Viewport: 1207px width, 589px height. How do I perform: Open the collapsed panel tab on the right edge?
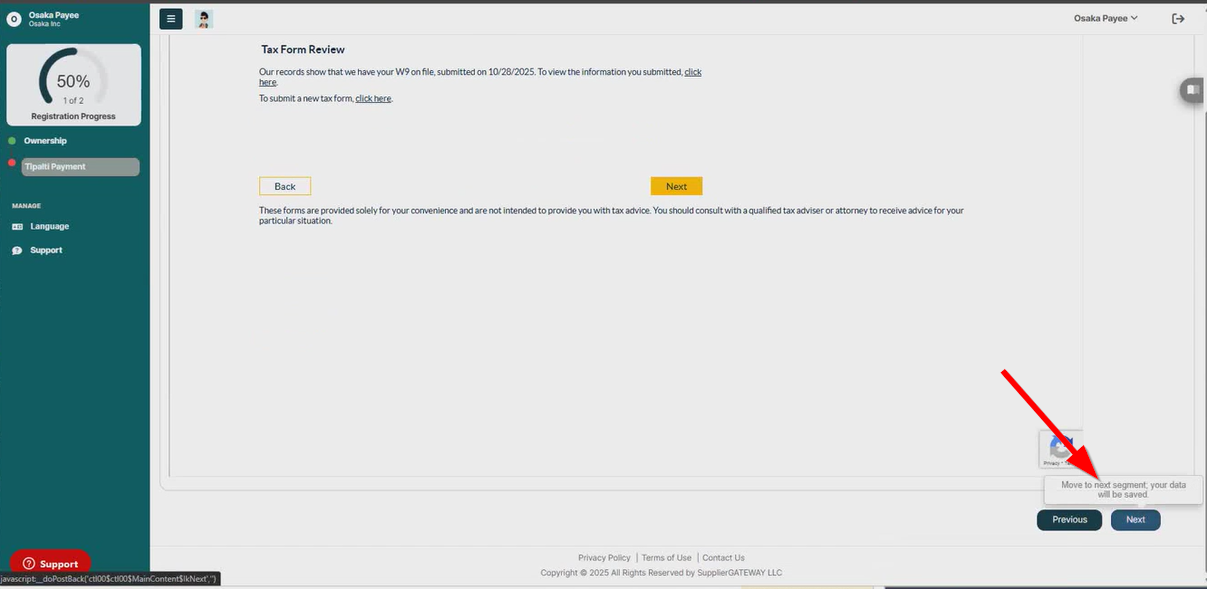click(1191, 90)
